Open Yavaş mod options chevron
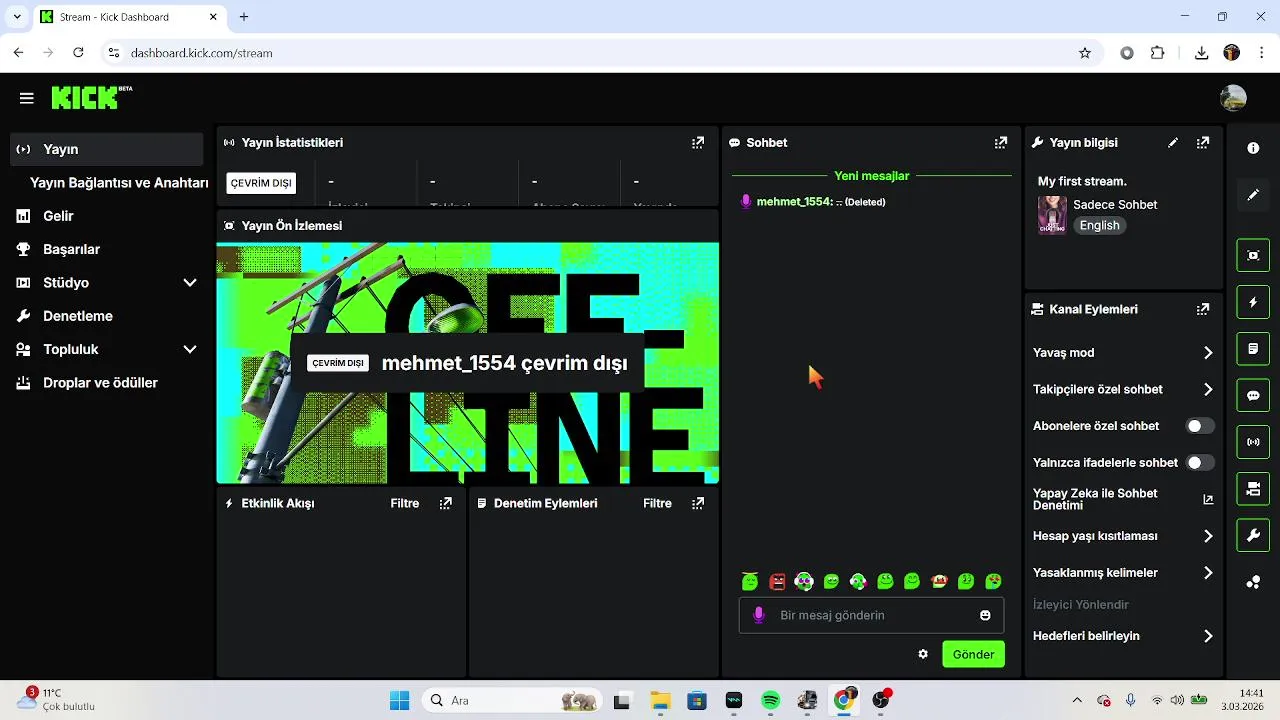The height and width of the screenshot is (720, 1280). point(1208,353)
